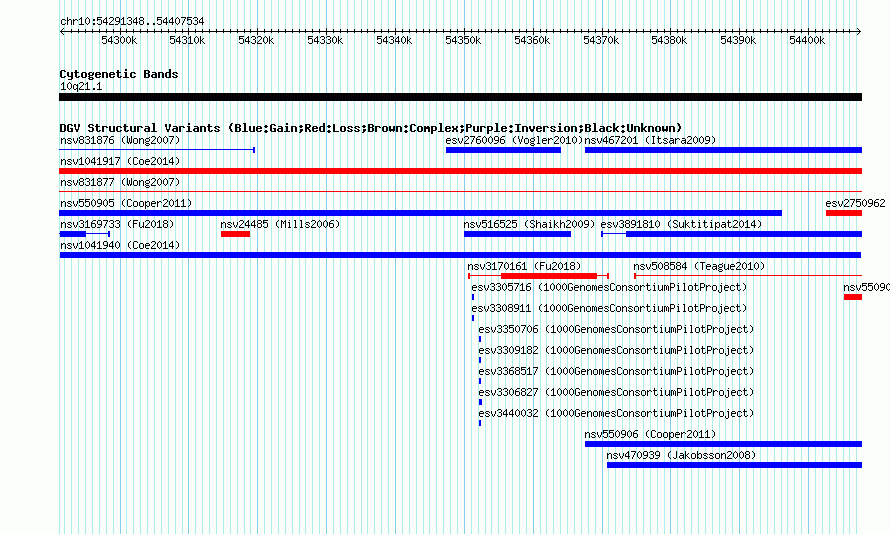
Task: Click the esv3368517 1000Genomes label
Action: point(616,371)
